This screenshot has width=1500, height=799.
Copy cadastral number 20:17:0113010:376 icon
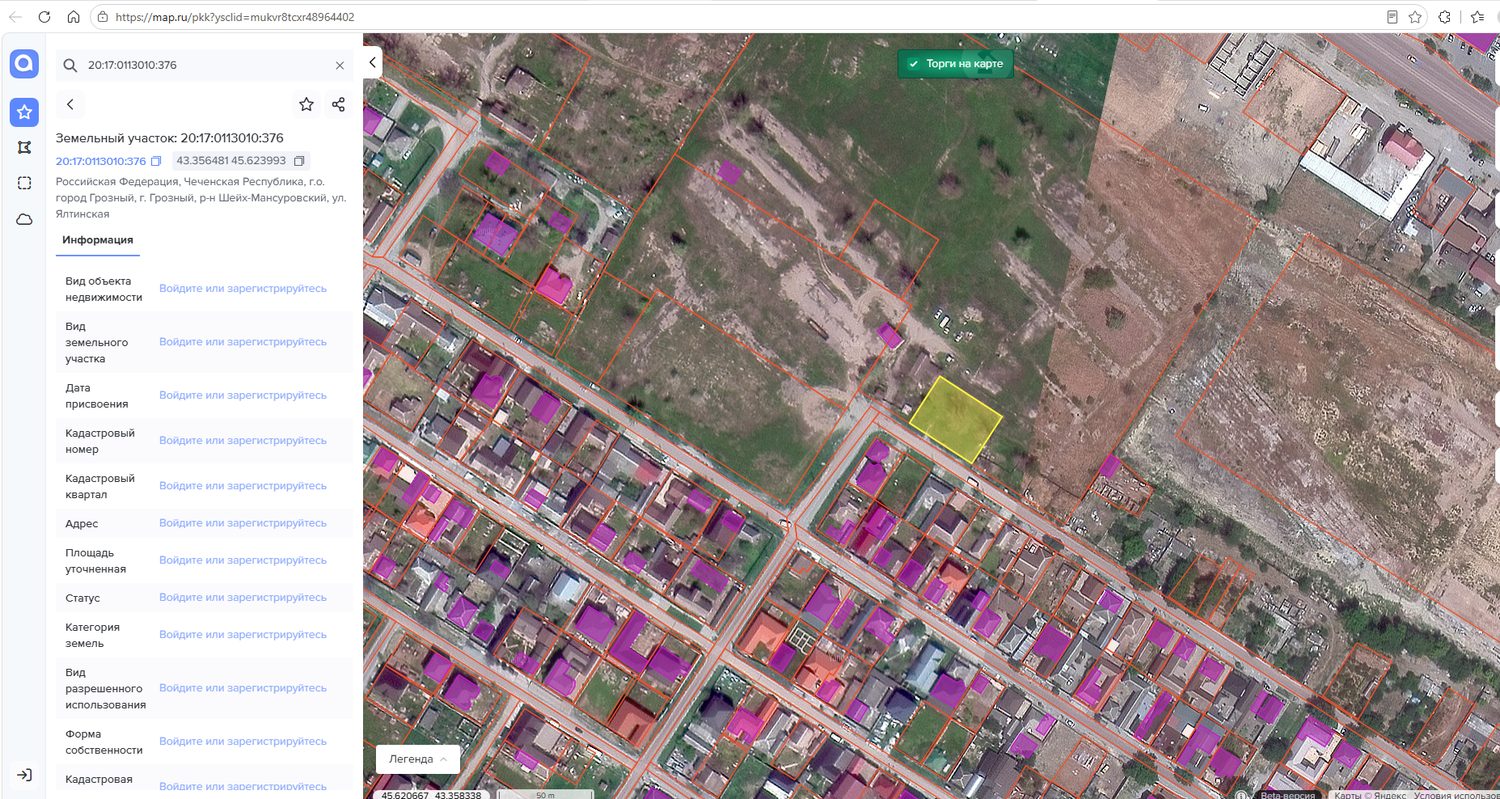tap(156, 161)
